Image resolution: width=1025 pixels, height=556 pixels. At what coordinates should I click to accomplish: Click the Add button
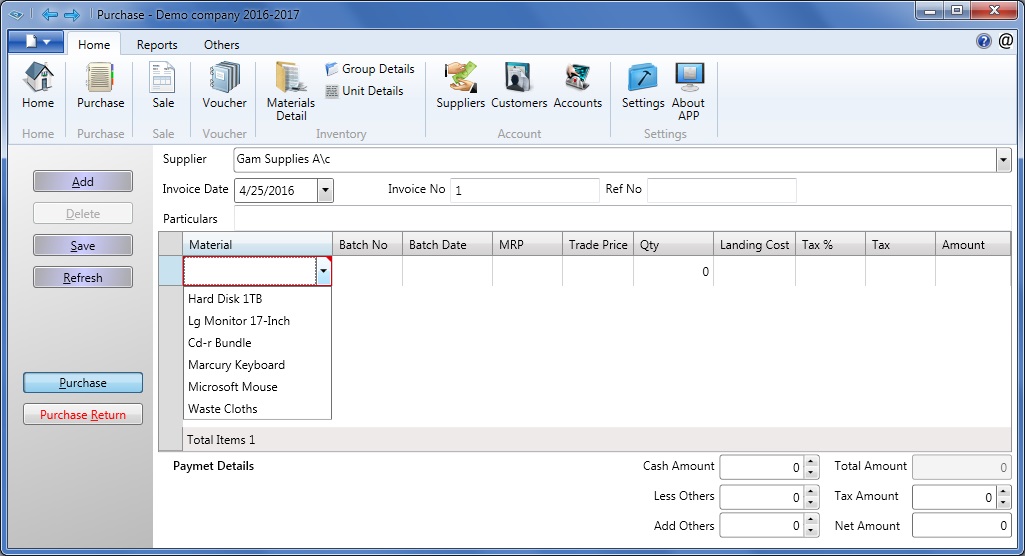coord(83,182)
